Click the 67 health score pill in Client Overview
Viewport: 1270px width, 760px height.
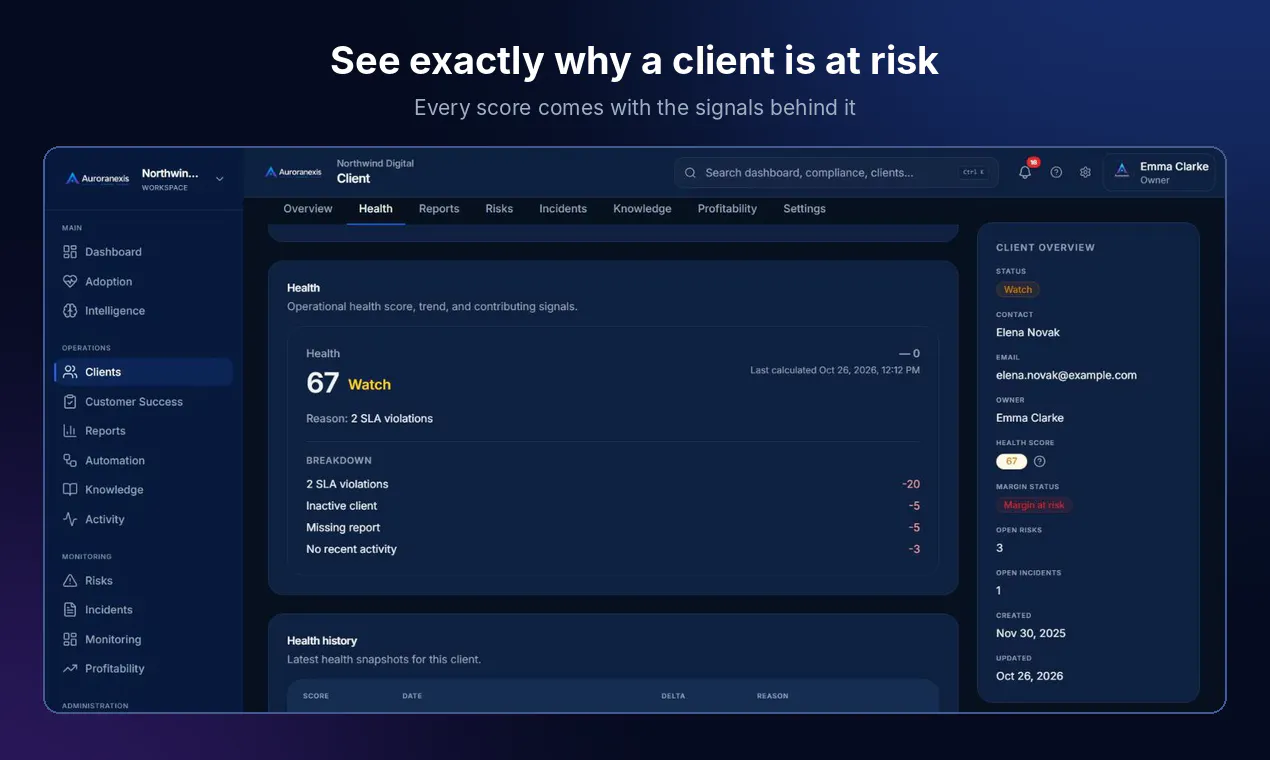click(x=1012, y=462)
